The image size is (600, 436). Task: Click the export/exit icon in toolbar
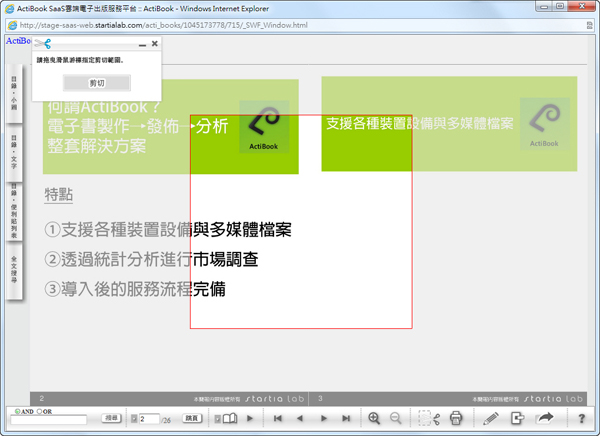click(x=517, y=418)
